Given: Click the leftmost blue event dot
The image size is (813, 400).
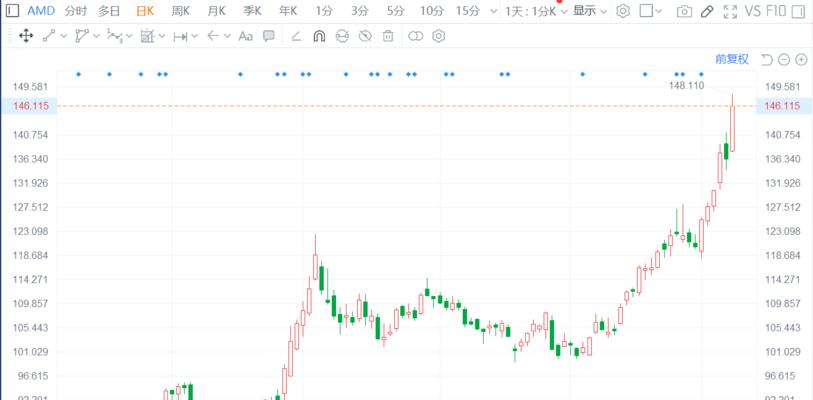Looking at the screenshot, I should pos(78,74).
